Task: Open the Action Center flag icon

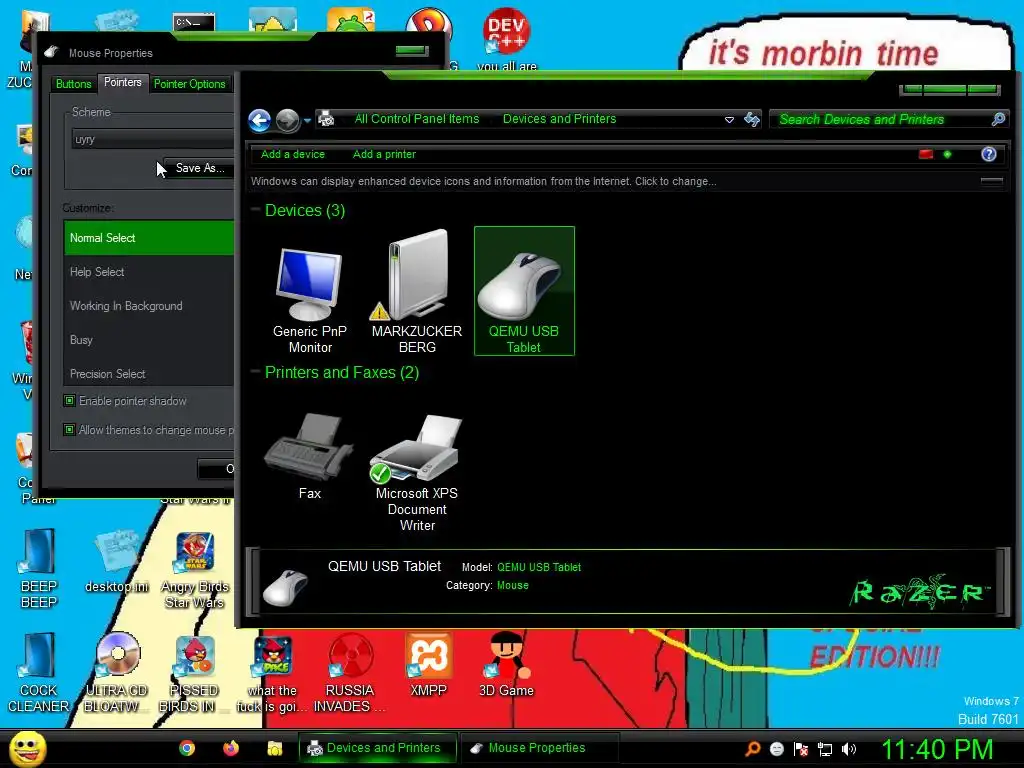Action: click(x=801, y=749)
